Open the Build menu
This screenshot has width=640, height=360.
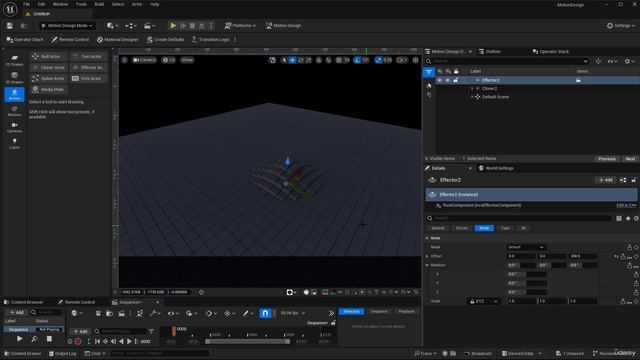(x=99, y=4)
